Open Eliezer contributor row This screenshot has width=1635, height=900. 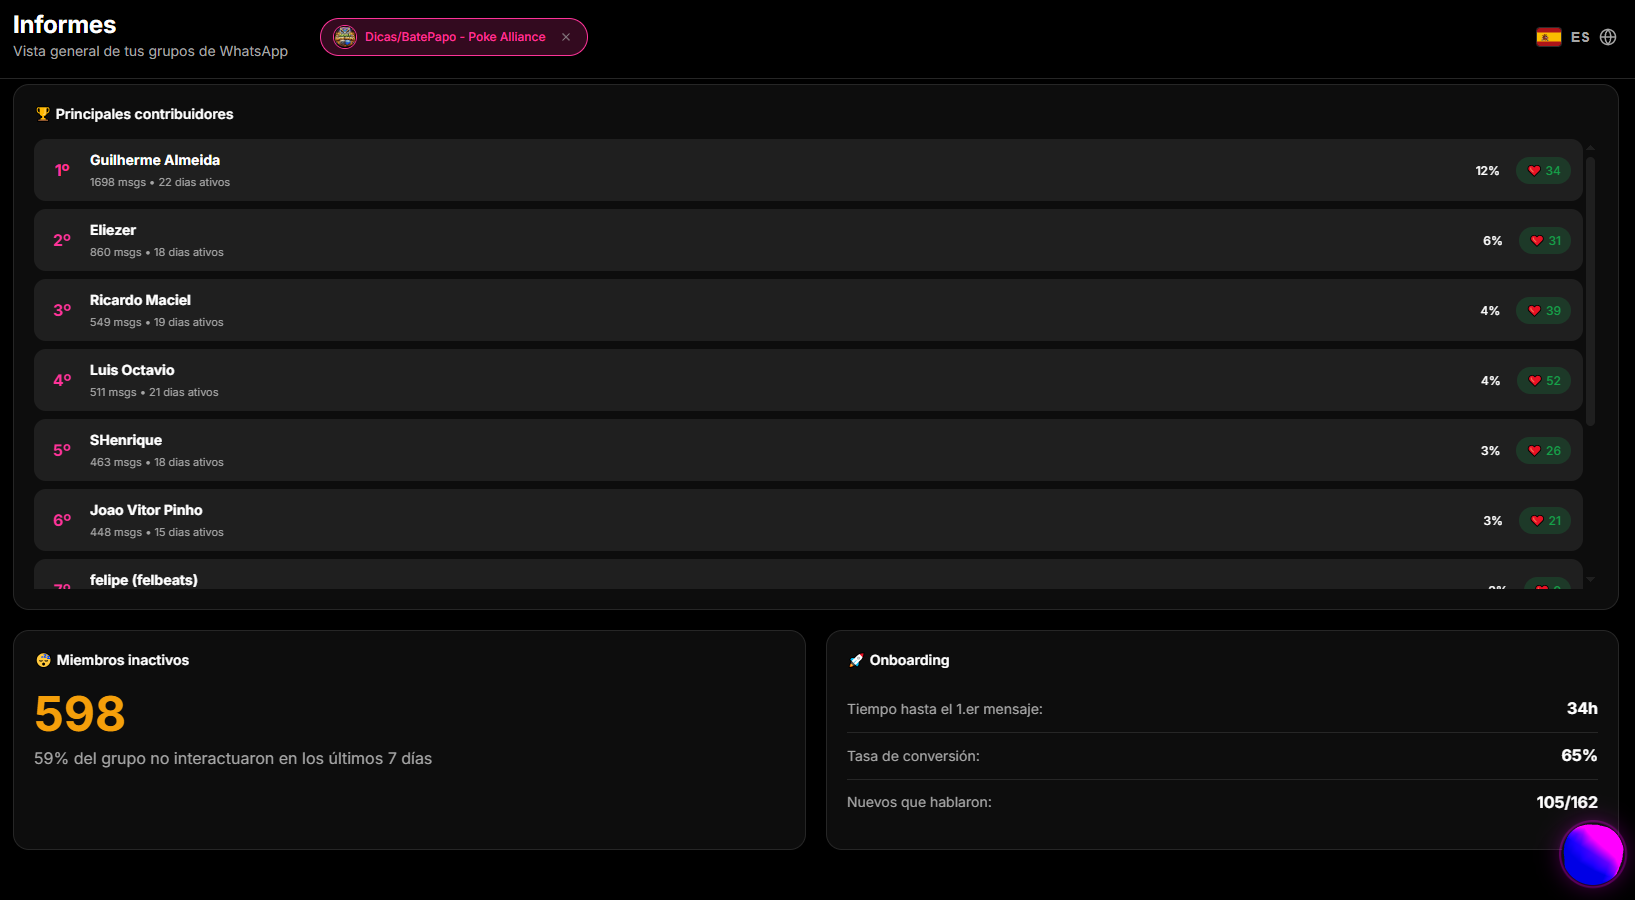tap(808, 240)
